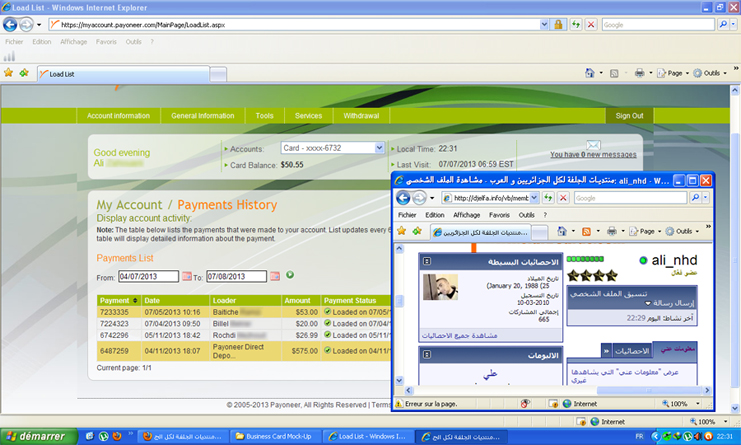Image resolution: width=741 pixels, height=445 pixels.
Task: Click démarrer Start button
Action: point(39,436)
